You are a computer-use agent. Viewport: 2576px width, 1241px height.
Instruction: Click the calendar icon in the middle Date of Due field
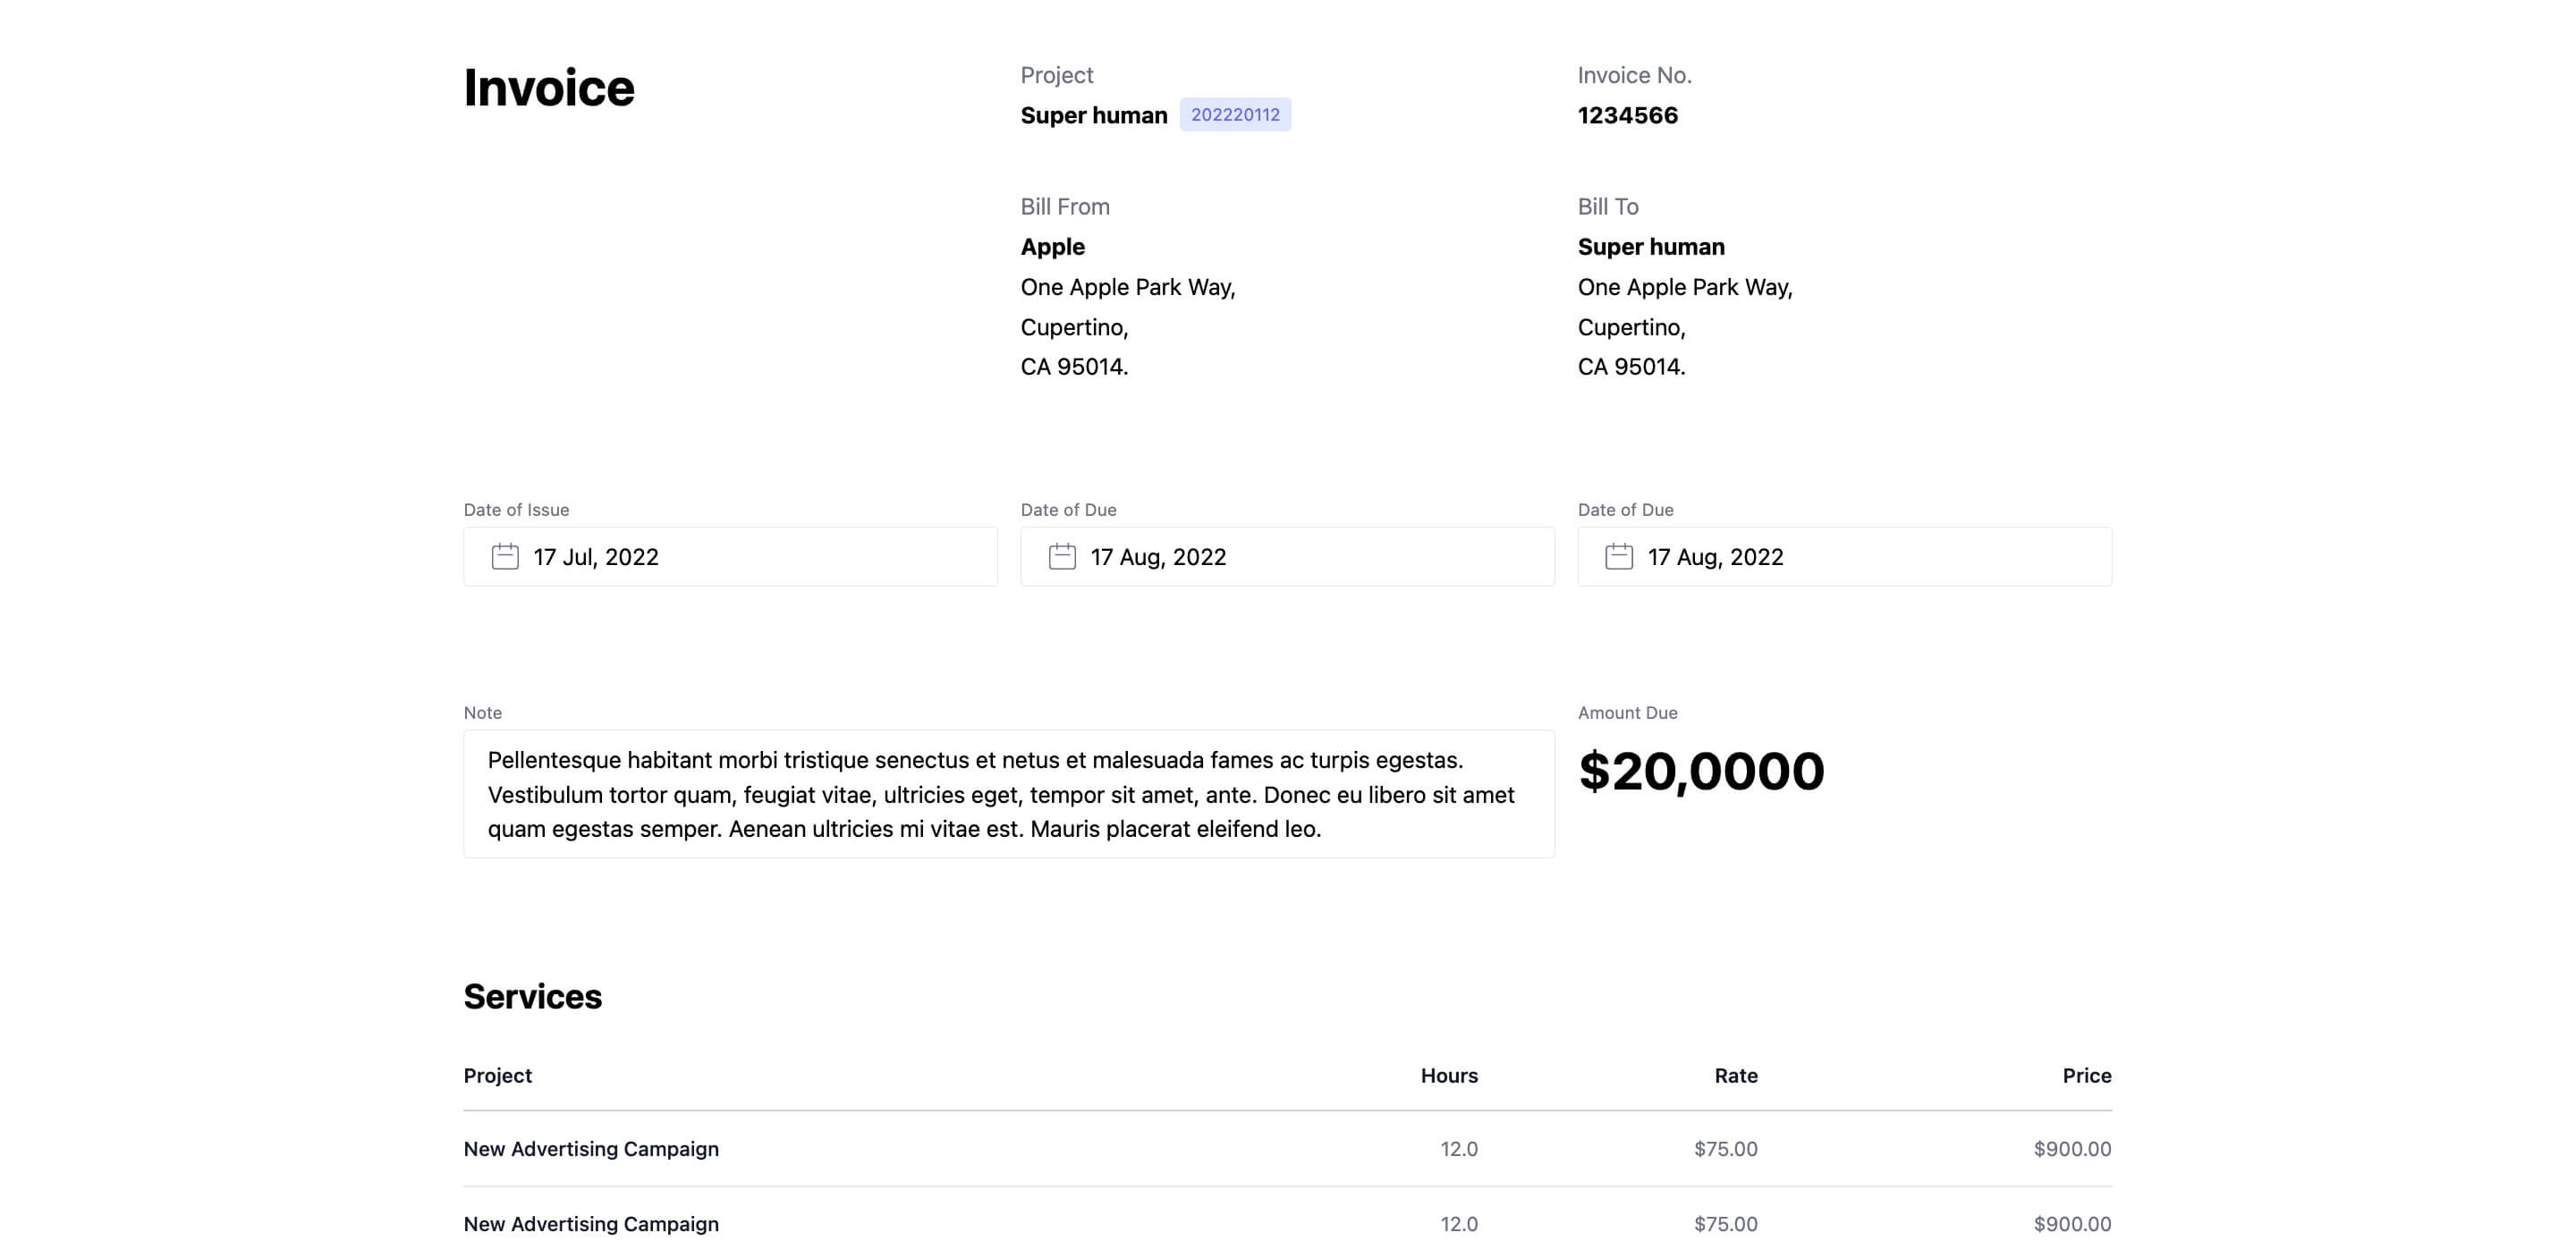pos(1062,556)
